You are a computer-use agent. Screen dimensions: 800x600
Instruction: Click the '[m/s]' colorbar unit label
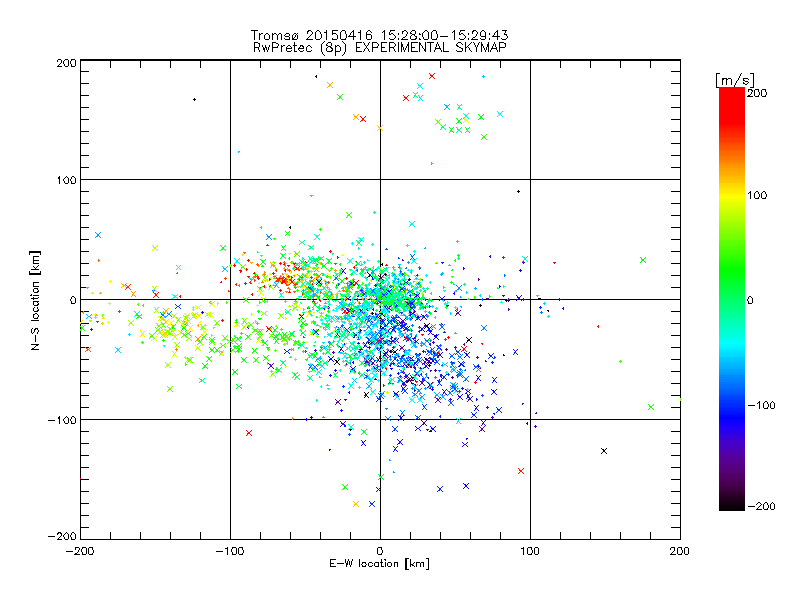[x=735, y=80]
